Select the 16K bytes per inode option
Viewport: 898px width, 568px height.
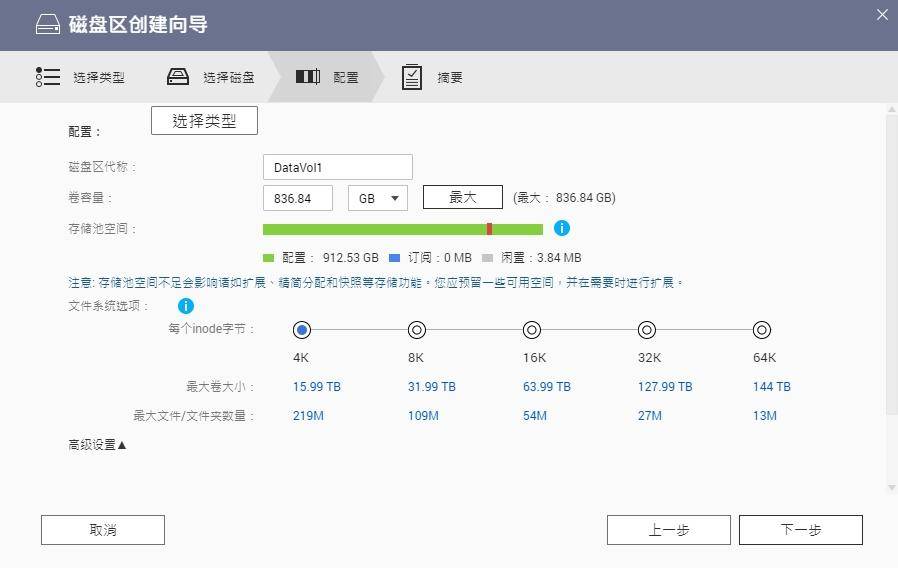532,330
